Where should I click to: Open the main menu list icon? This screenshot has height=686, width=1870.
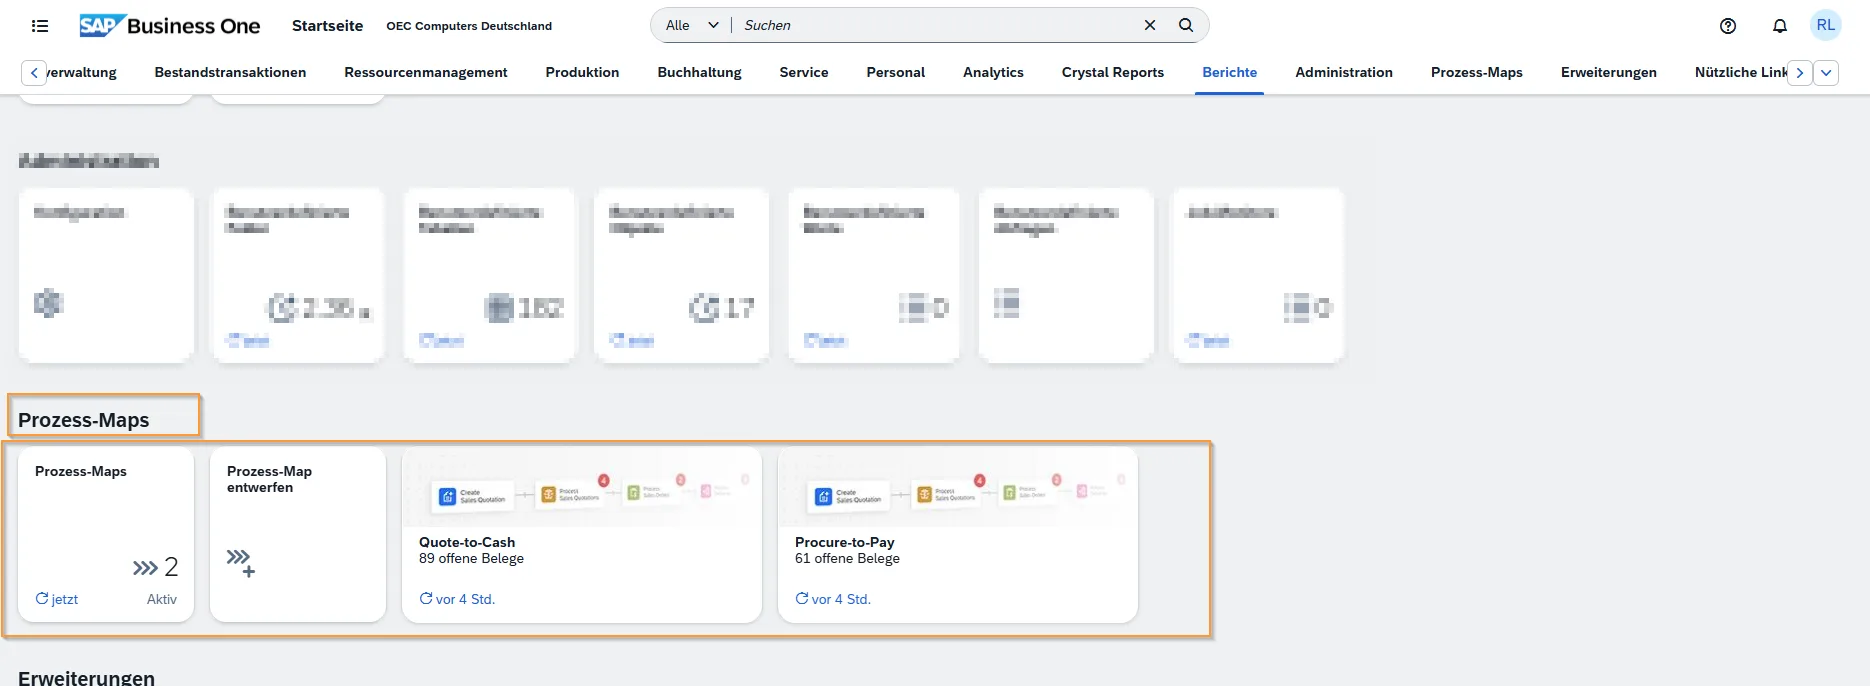tap(40, 26)
